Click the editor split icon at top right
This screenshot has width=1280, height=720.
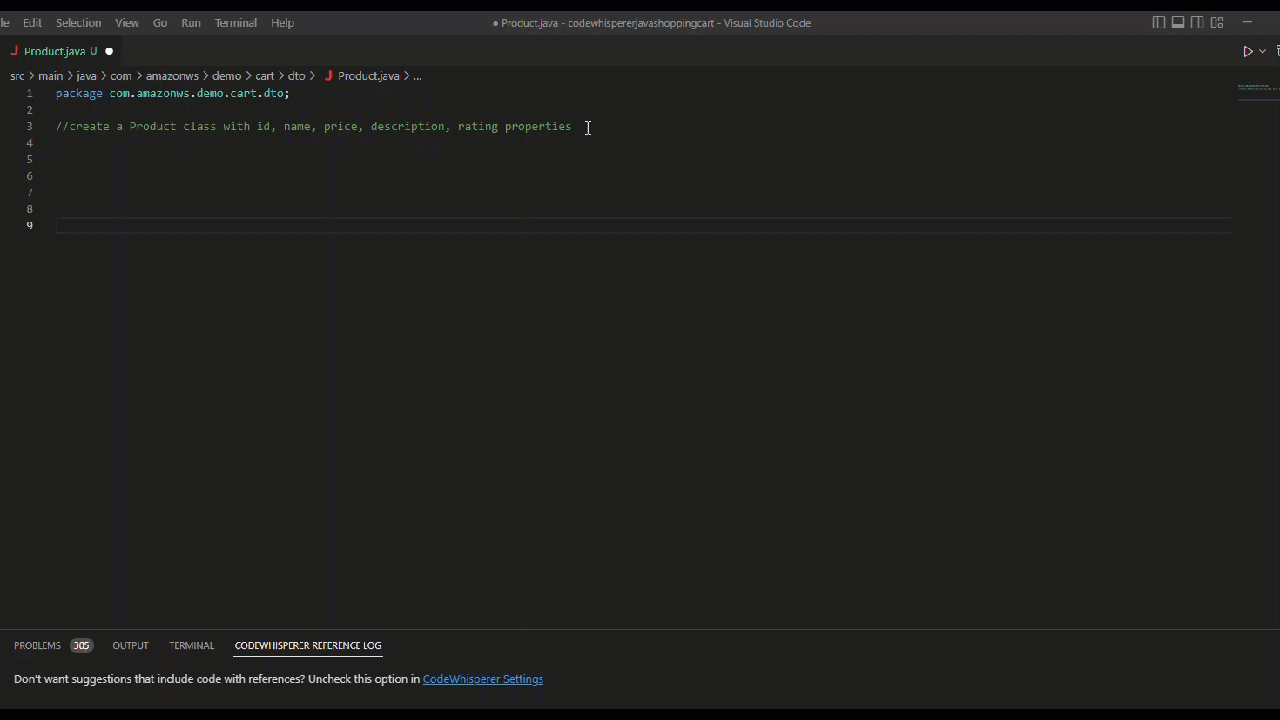point(1277,51)
